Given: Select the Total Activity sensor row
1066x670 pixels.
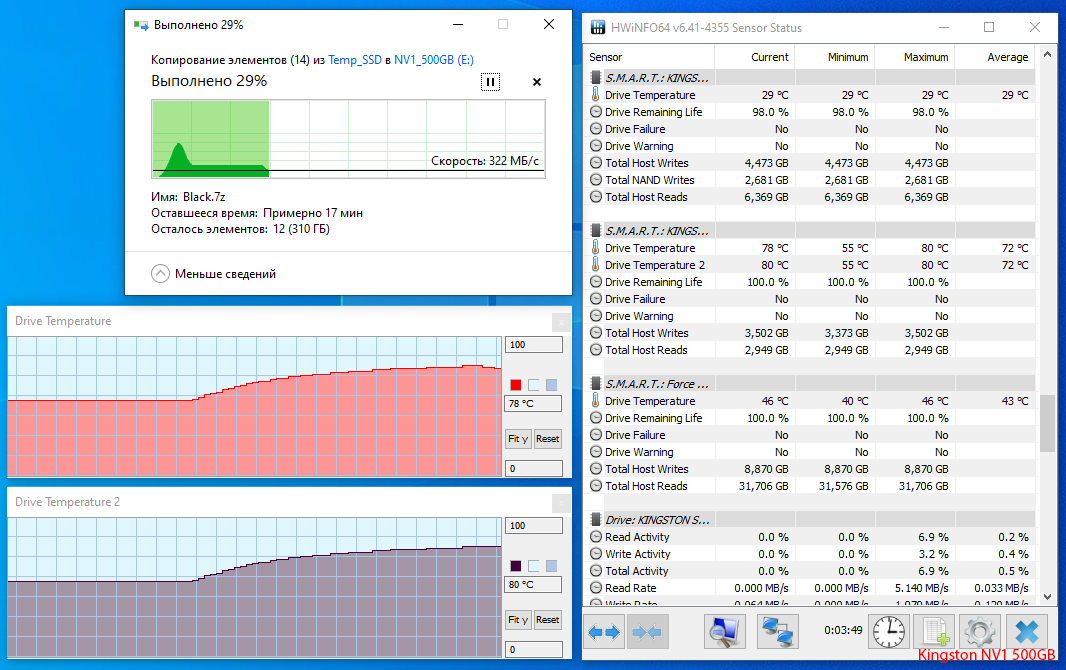Looking at the screenshot, I should 810,571.
